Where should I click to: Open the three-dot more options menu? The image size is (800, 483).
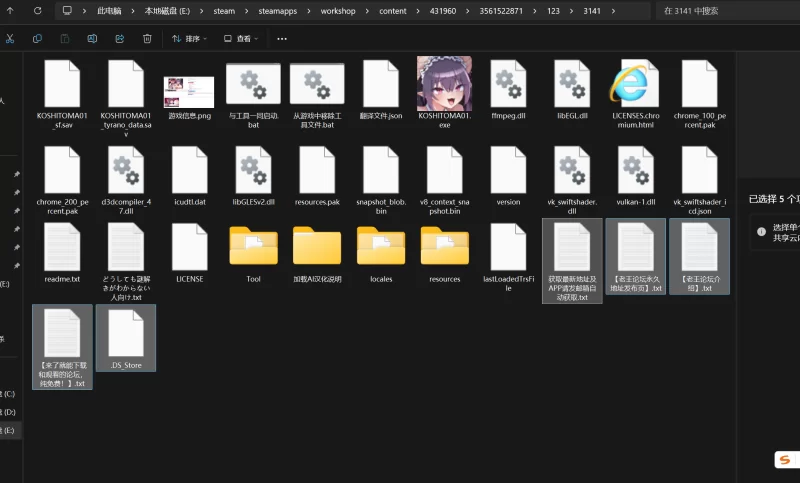tap(282, 39)
